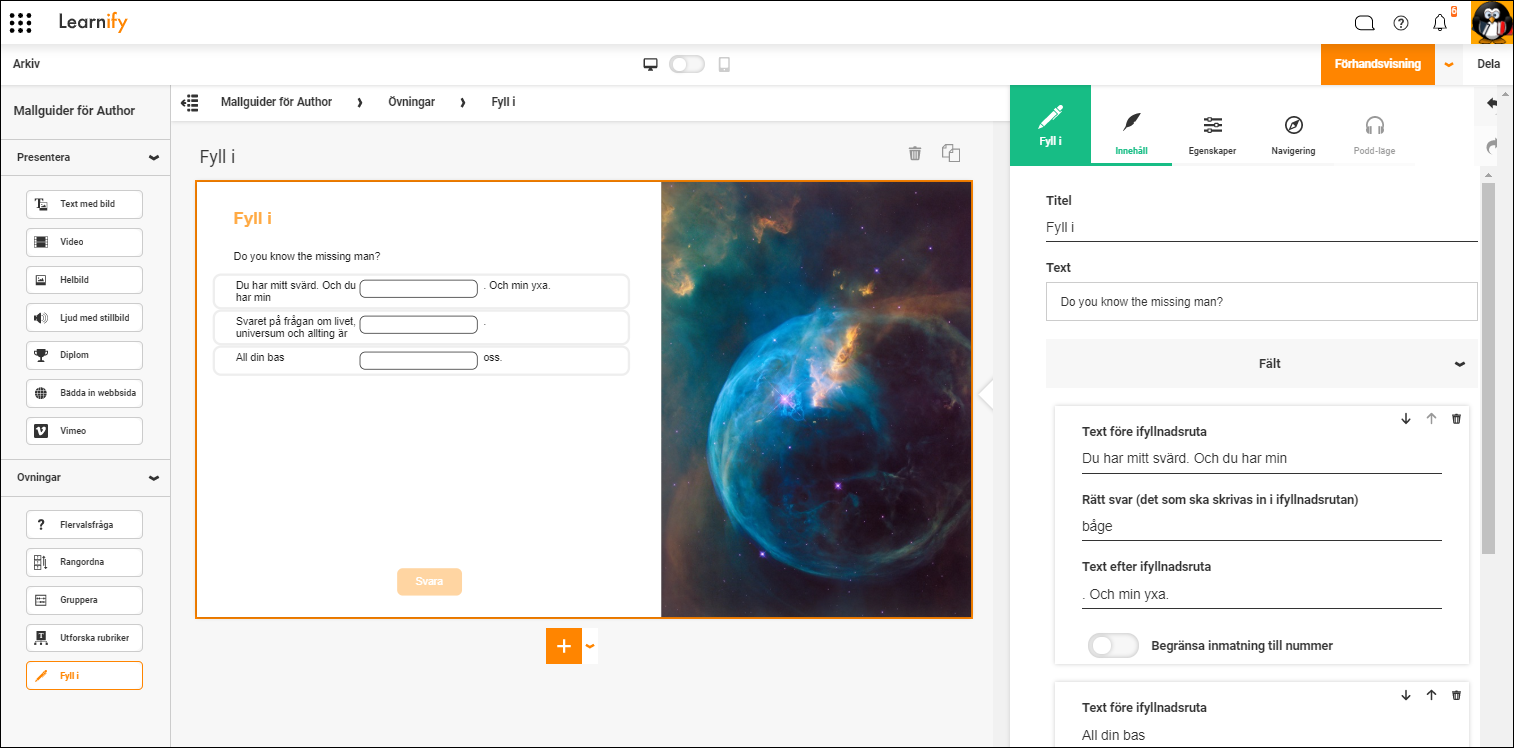Collapse the Presentera section
Viewport: 1514px width, 748px height.
click(x=153, y=158)
